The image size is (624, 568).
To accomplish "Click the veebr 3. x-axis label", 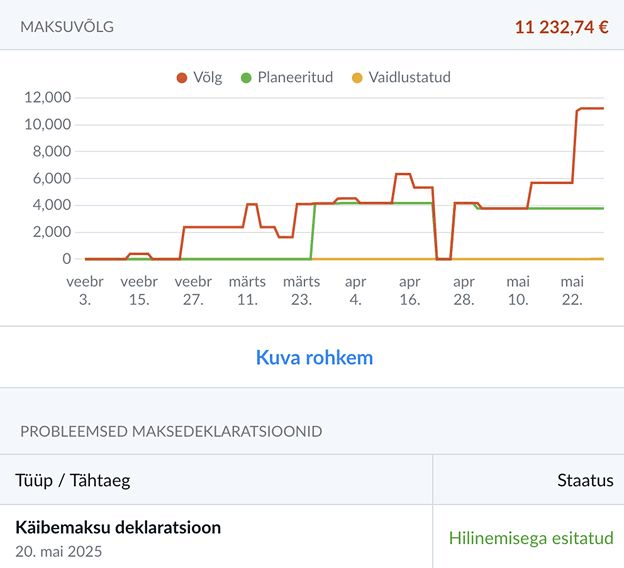I will click(85, 290).
